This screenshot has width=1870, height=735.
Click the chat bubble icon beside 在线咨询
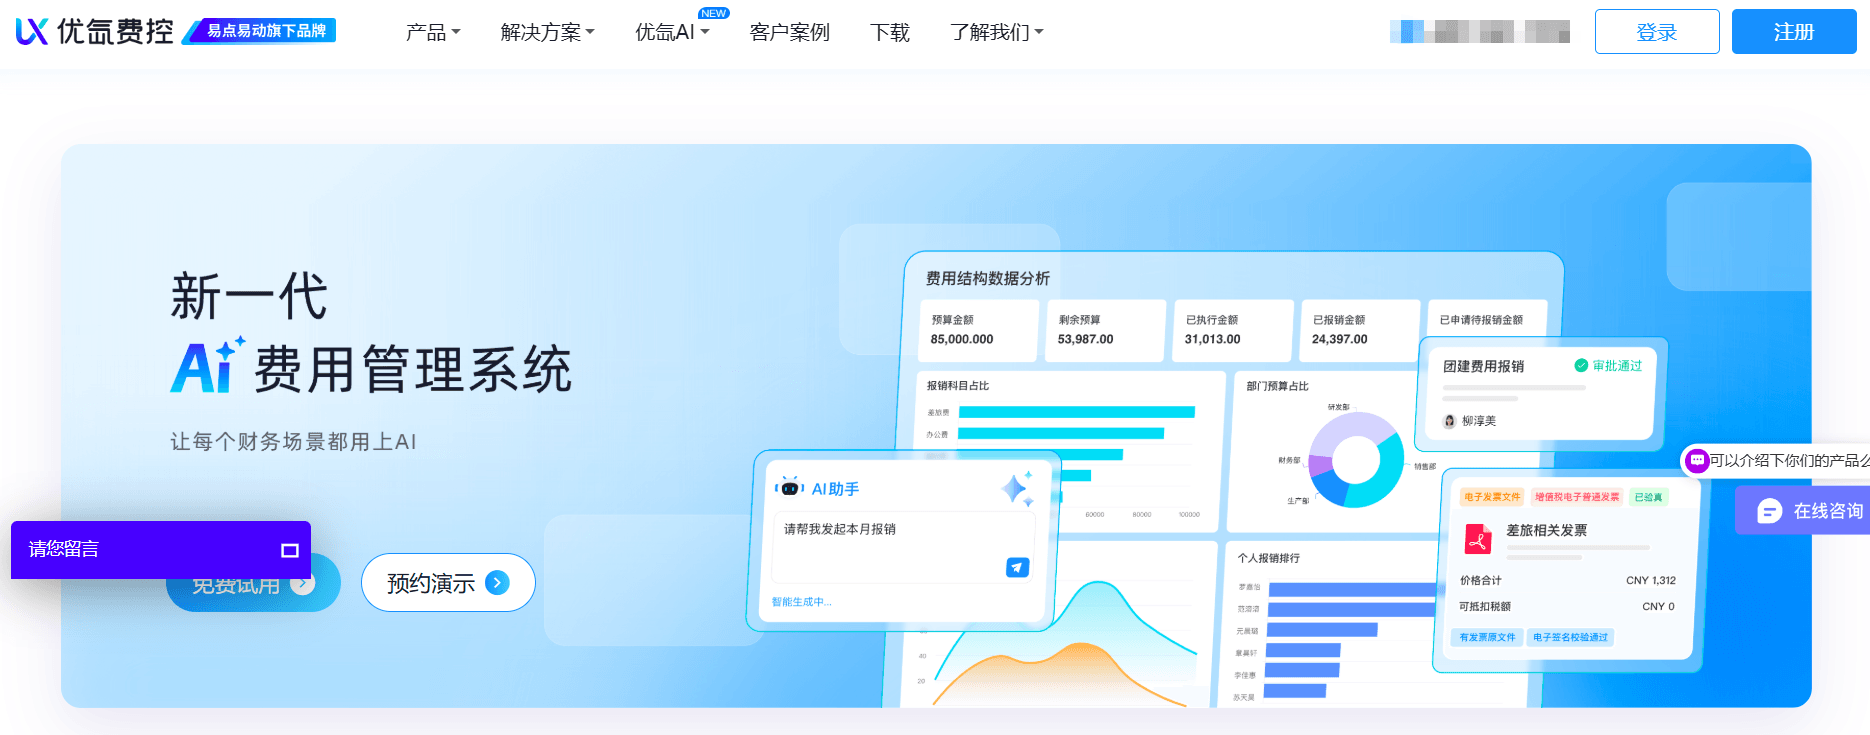tap(1769, 511)
